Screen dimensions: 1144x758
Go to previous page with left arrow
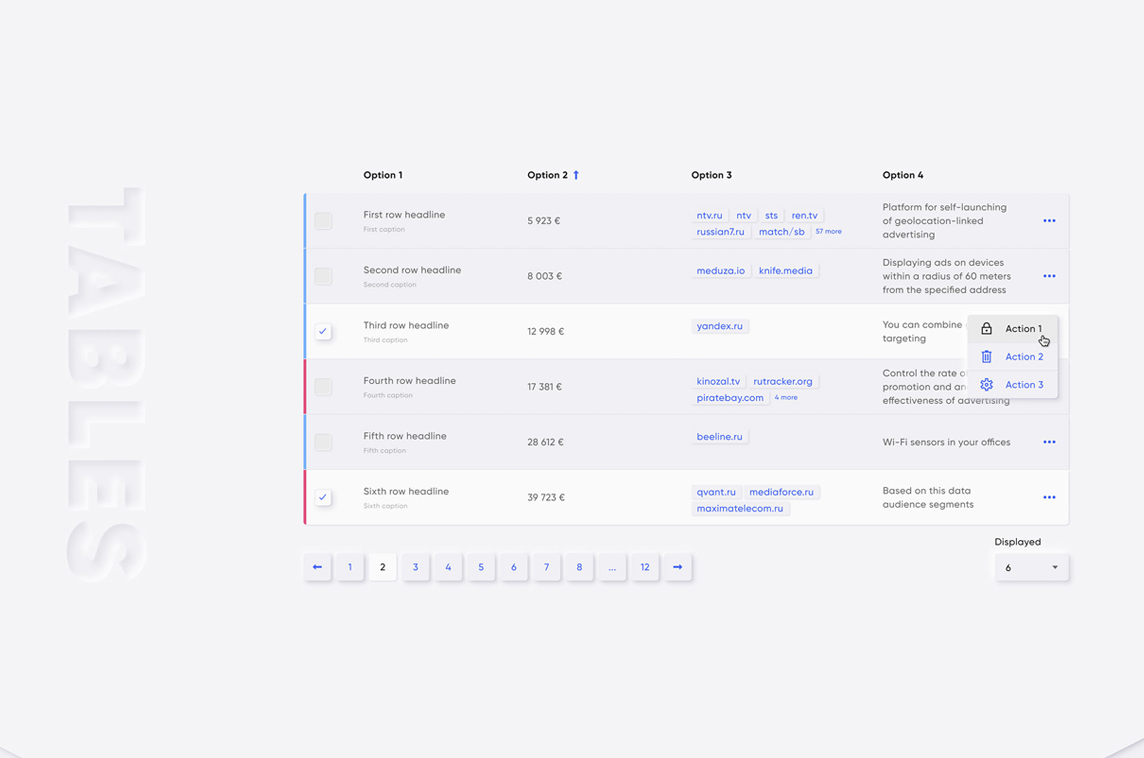coord(317,567)
